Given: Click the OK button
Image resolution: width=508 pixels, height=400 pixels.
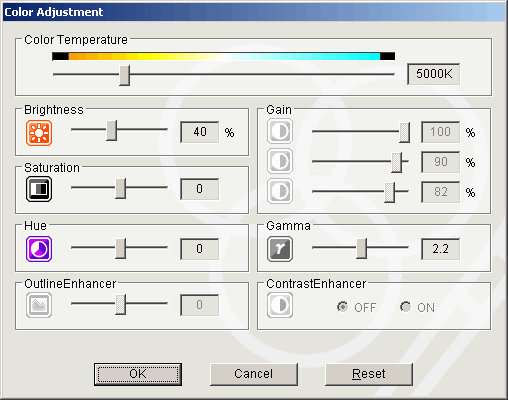Looking at the screenshot, I should 138,374.
